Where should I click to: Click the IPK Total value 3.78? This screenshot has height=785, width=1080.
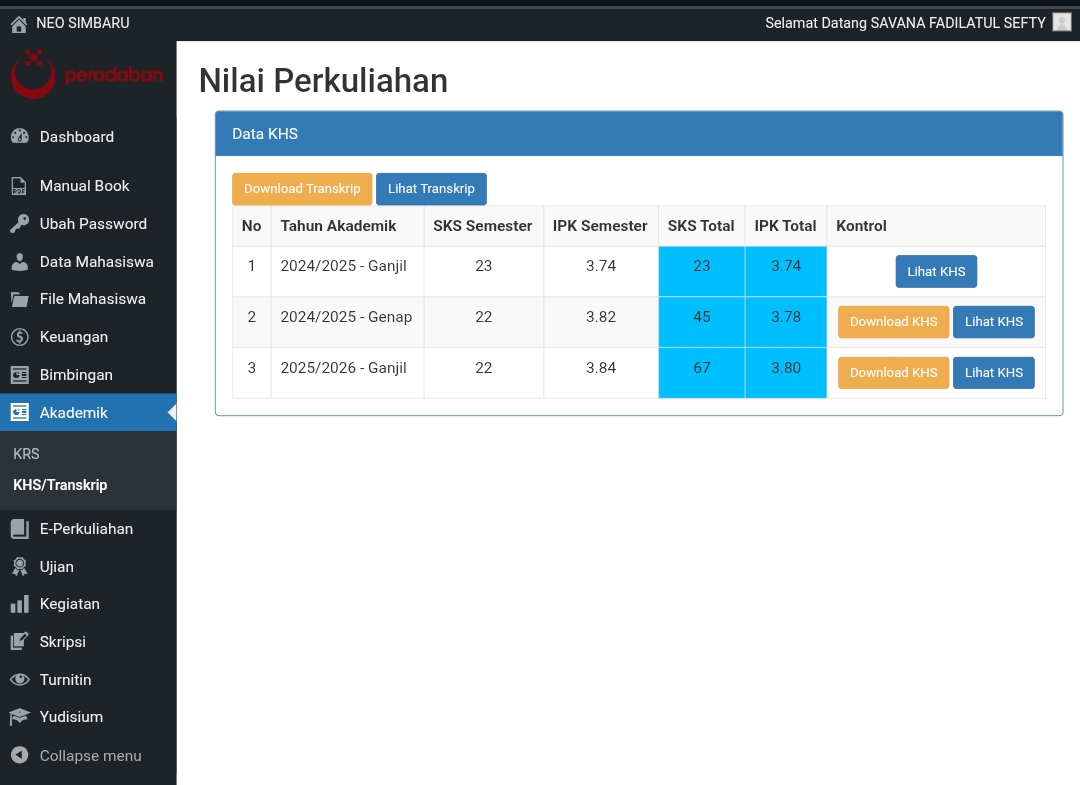coord(786,317)
